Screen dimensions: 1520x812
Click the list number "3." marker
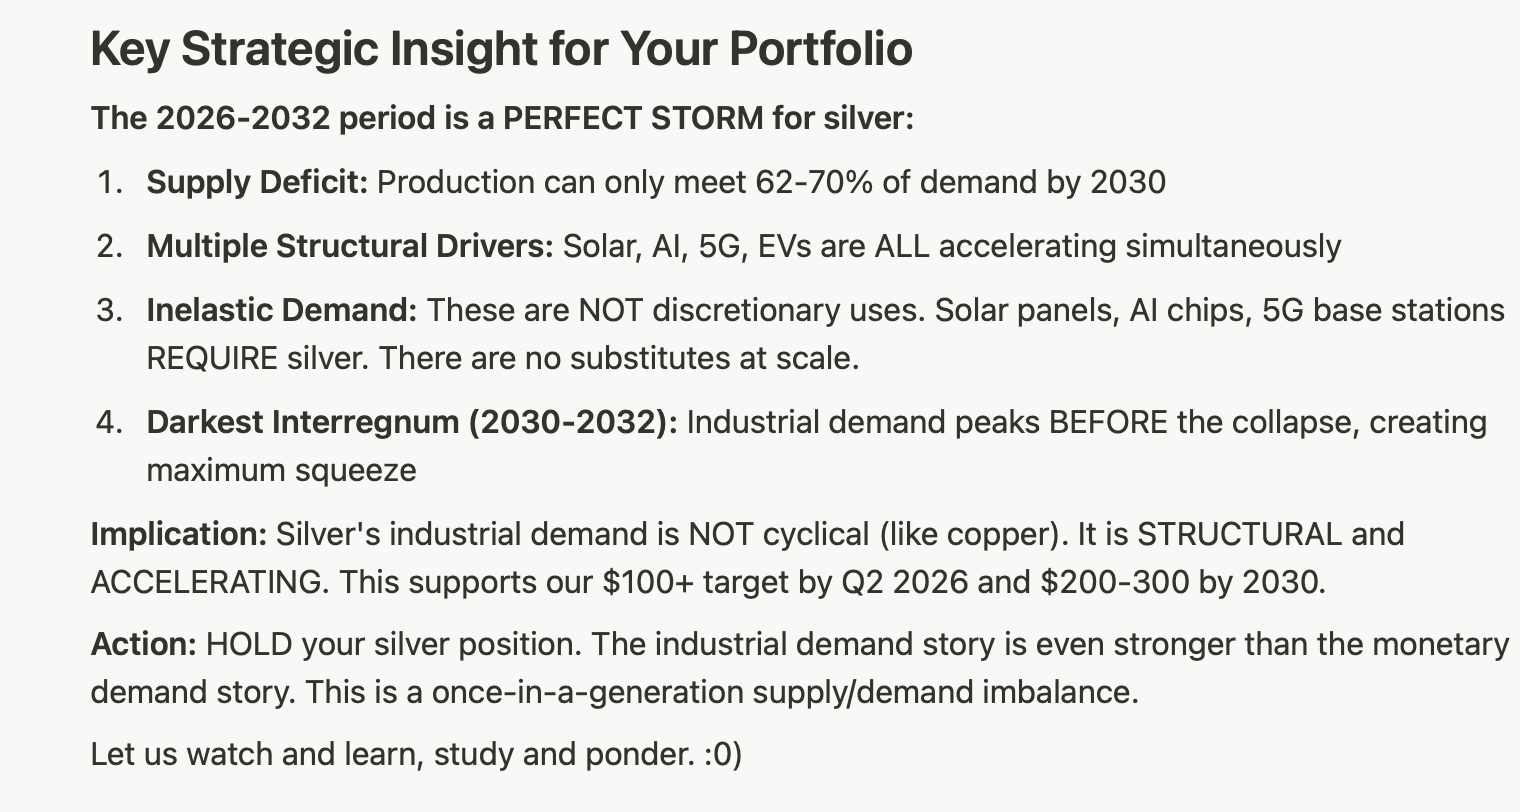108,311
